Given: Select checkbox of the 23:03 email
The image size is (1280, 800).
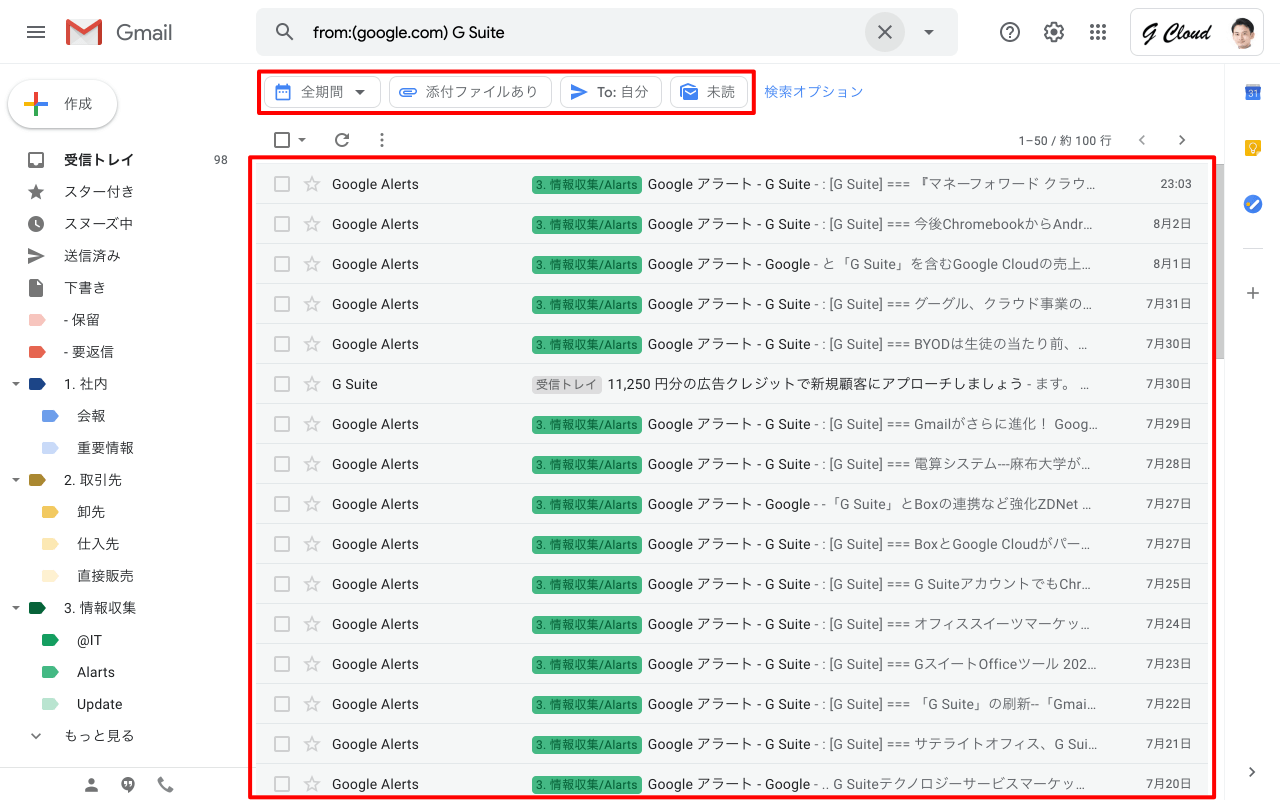Looking at the screenshot, I should coord(282,184).
